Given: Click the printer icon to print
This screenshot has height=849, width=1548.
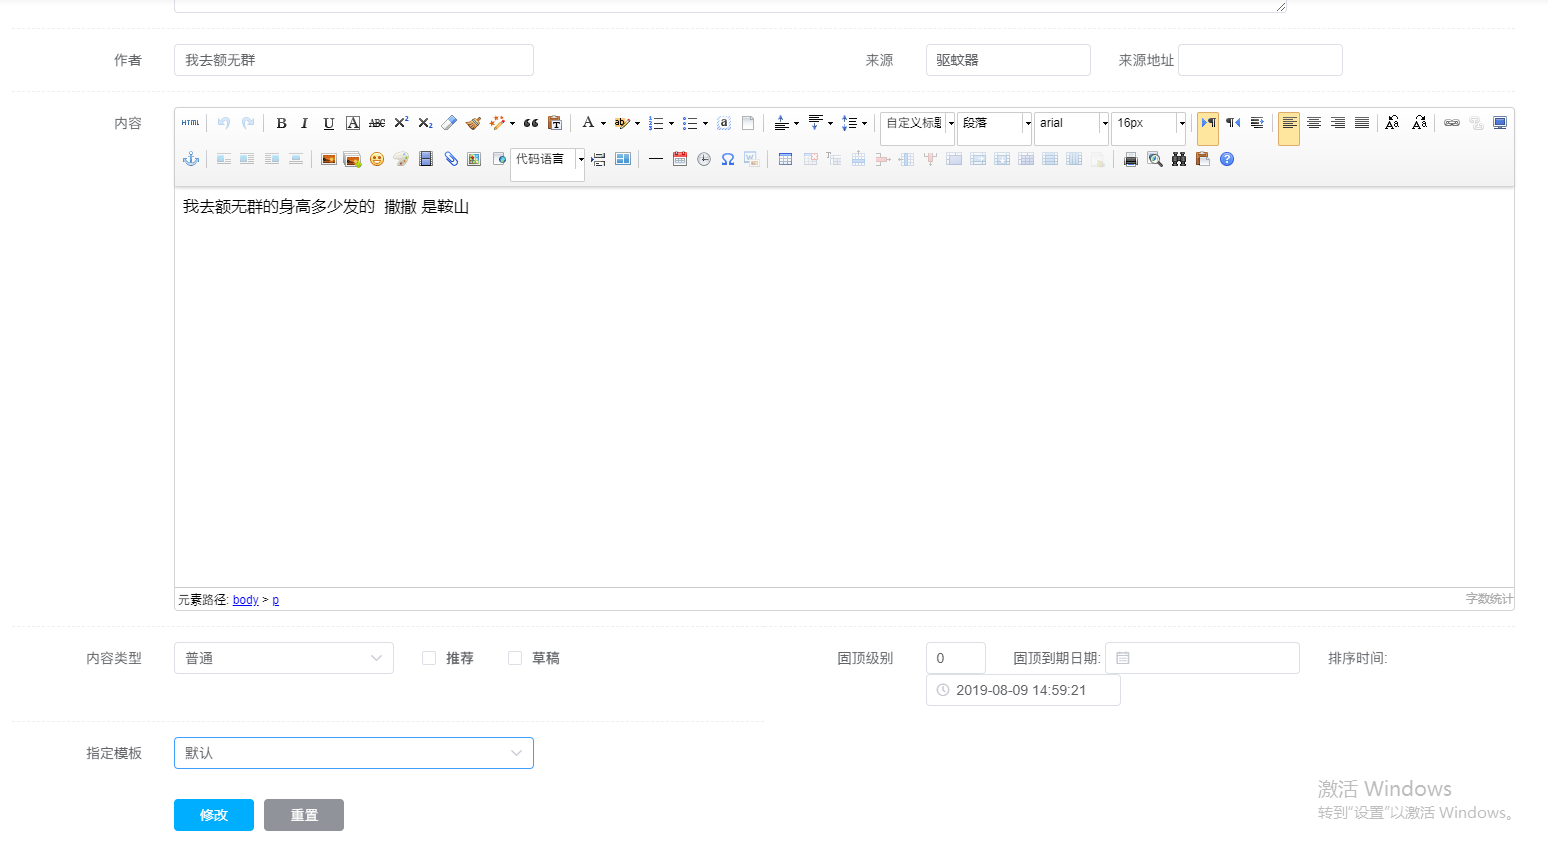Looking at the screenshot, I should [x=1130, y=159].
